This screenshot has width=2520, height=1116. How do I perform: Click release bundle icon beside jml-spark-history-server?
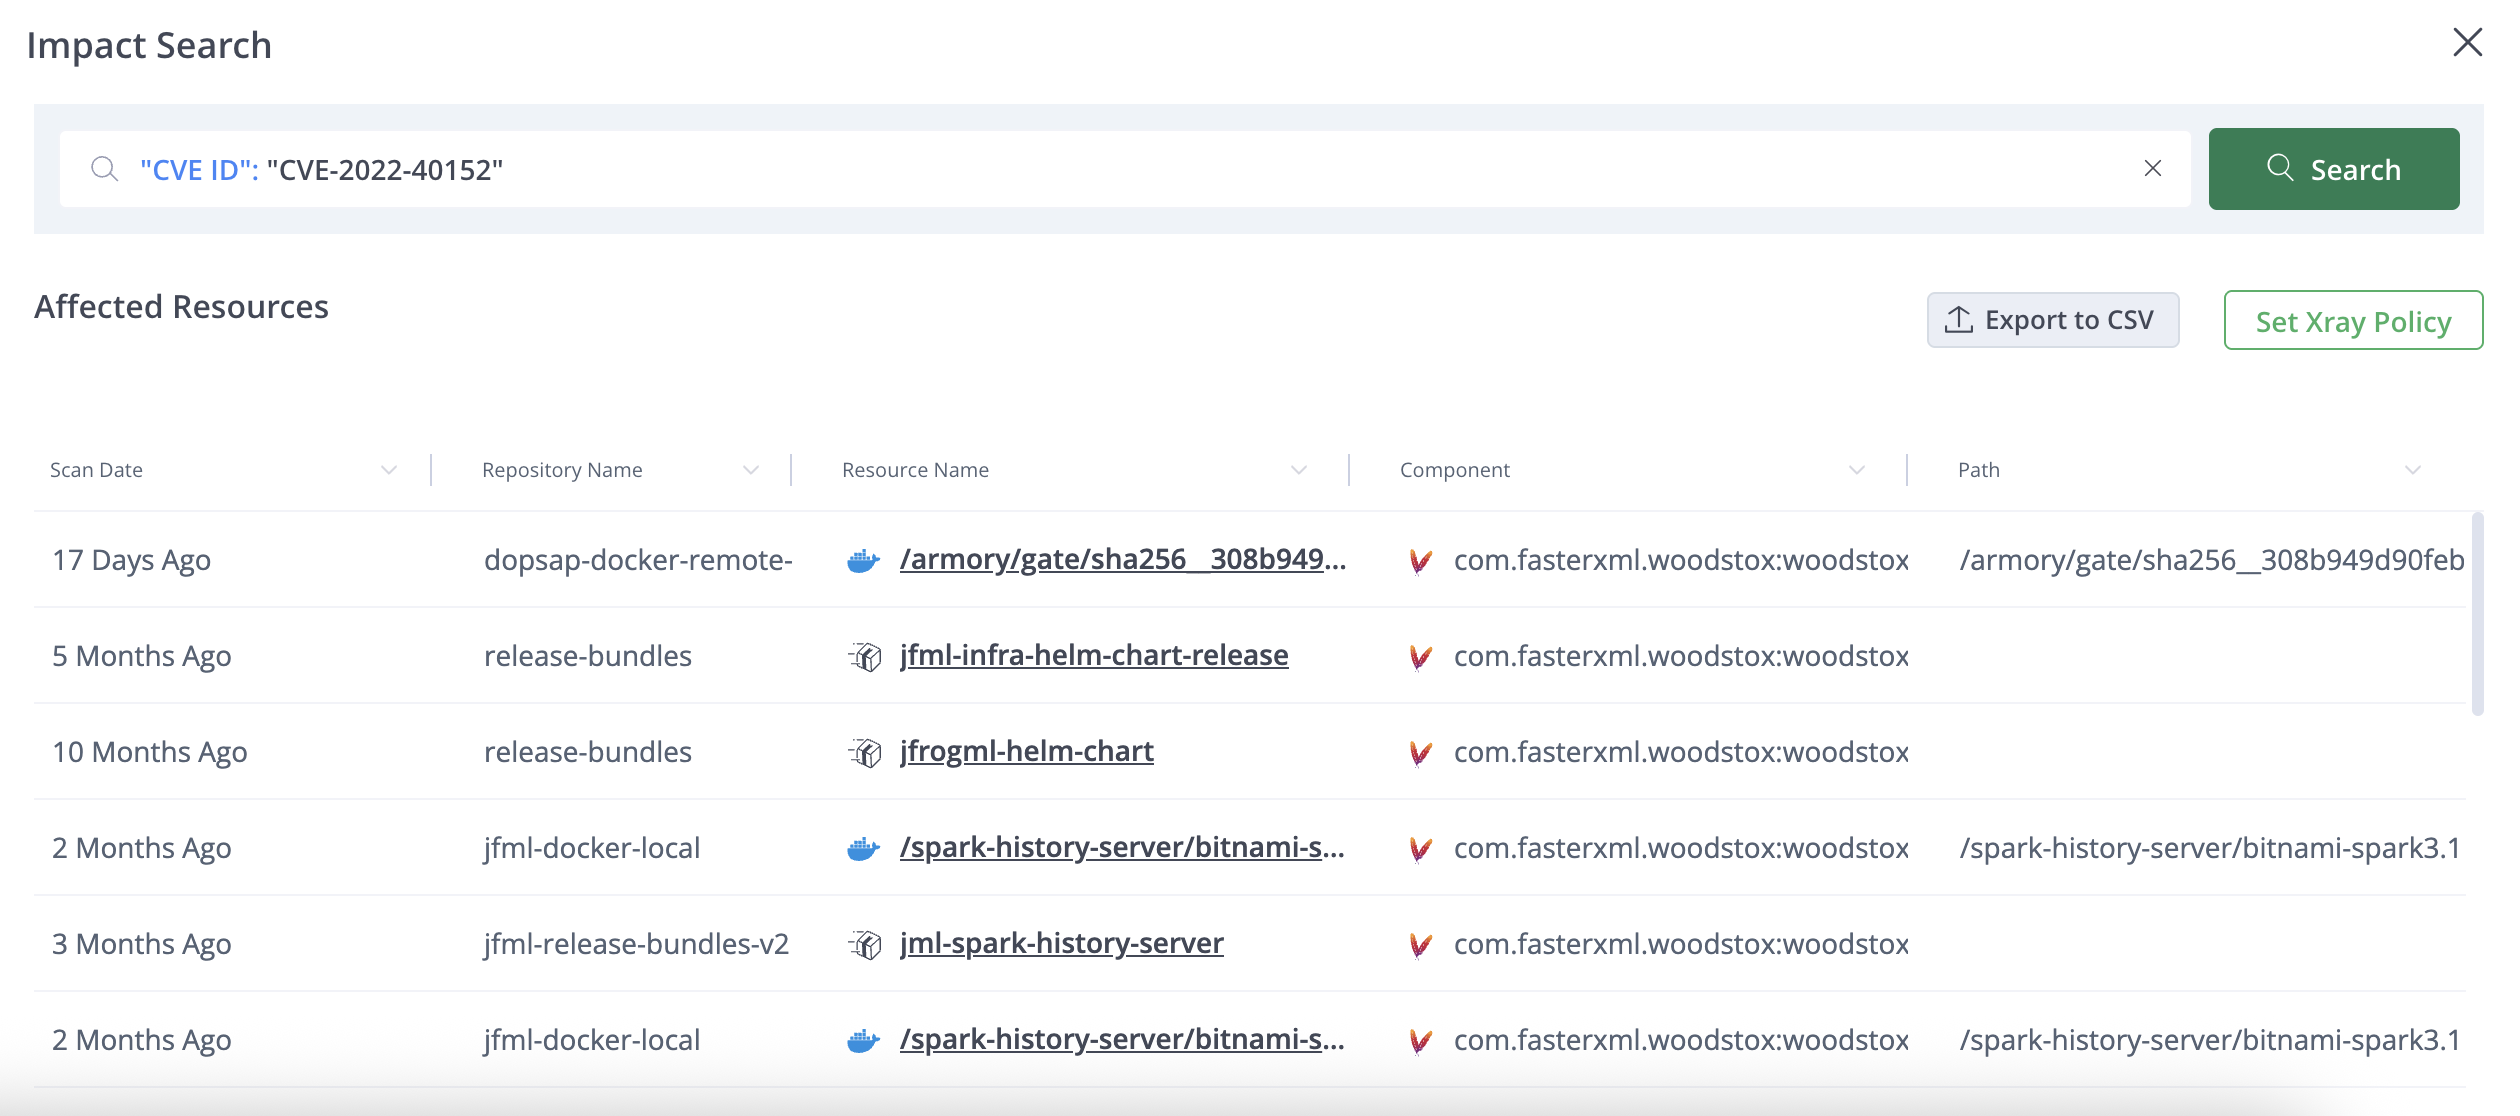865,945
